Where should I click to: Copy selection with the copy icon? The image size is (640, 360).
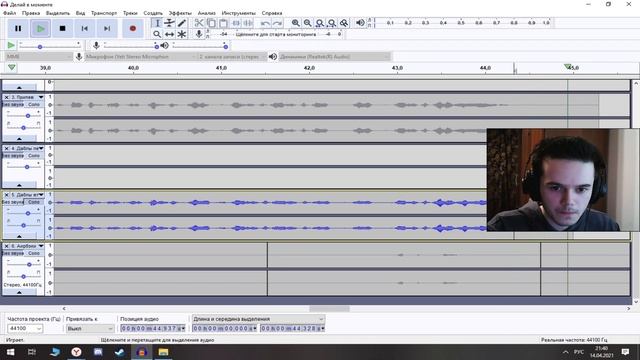(x=211, y=23)
